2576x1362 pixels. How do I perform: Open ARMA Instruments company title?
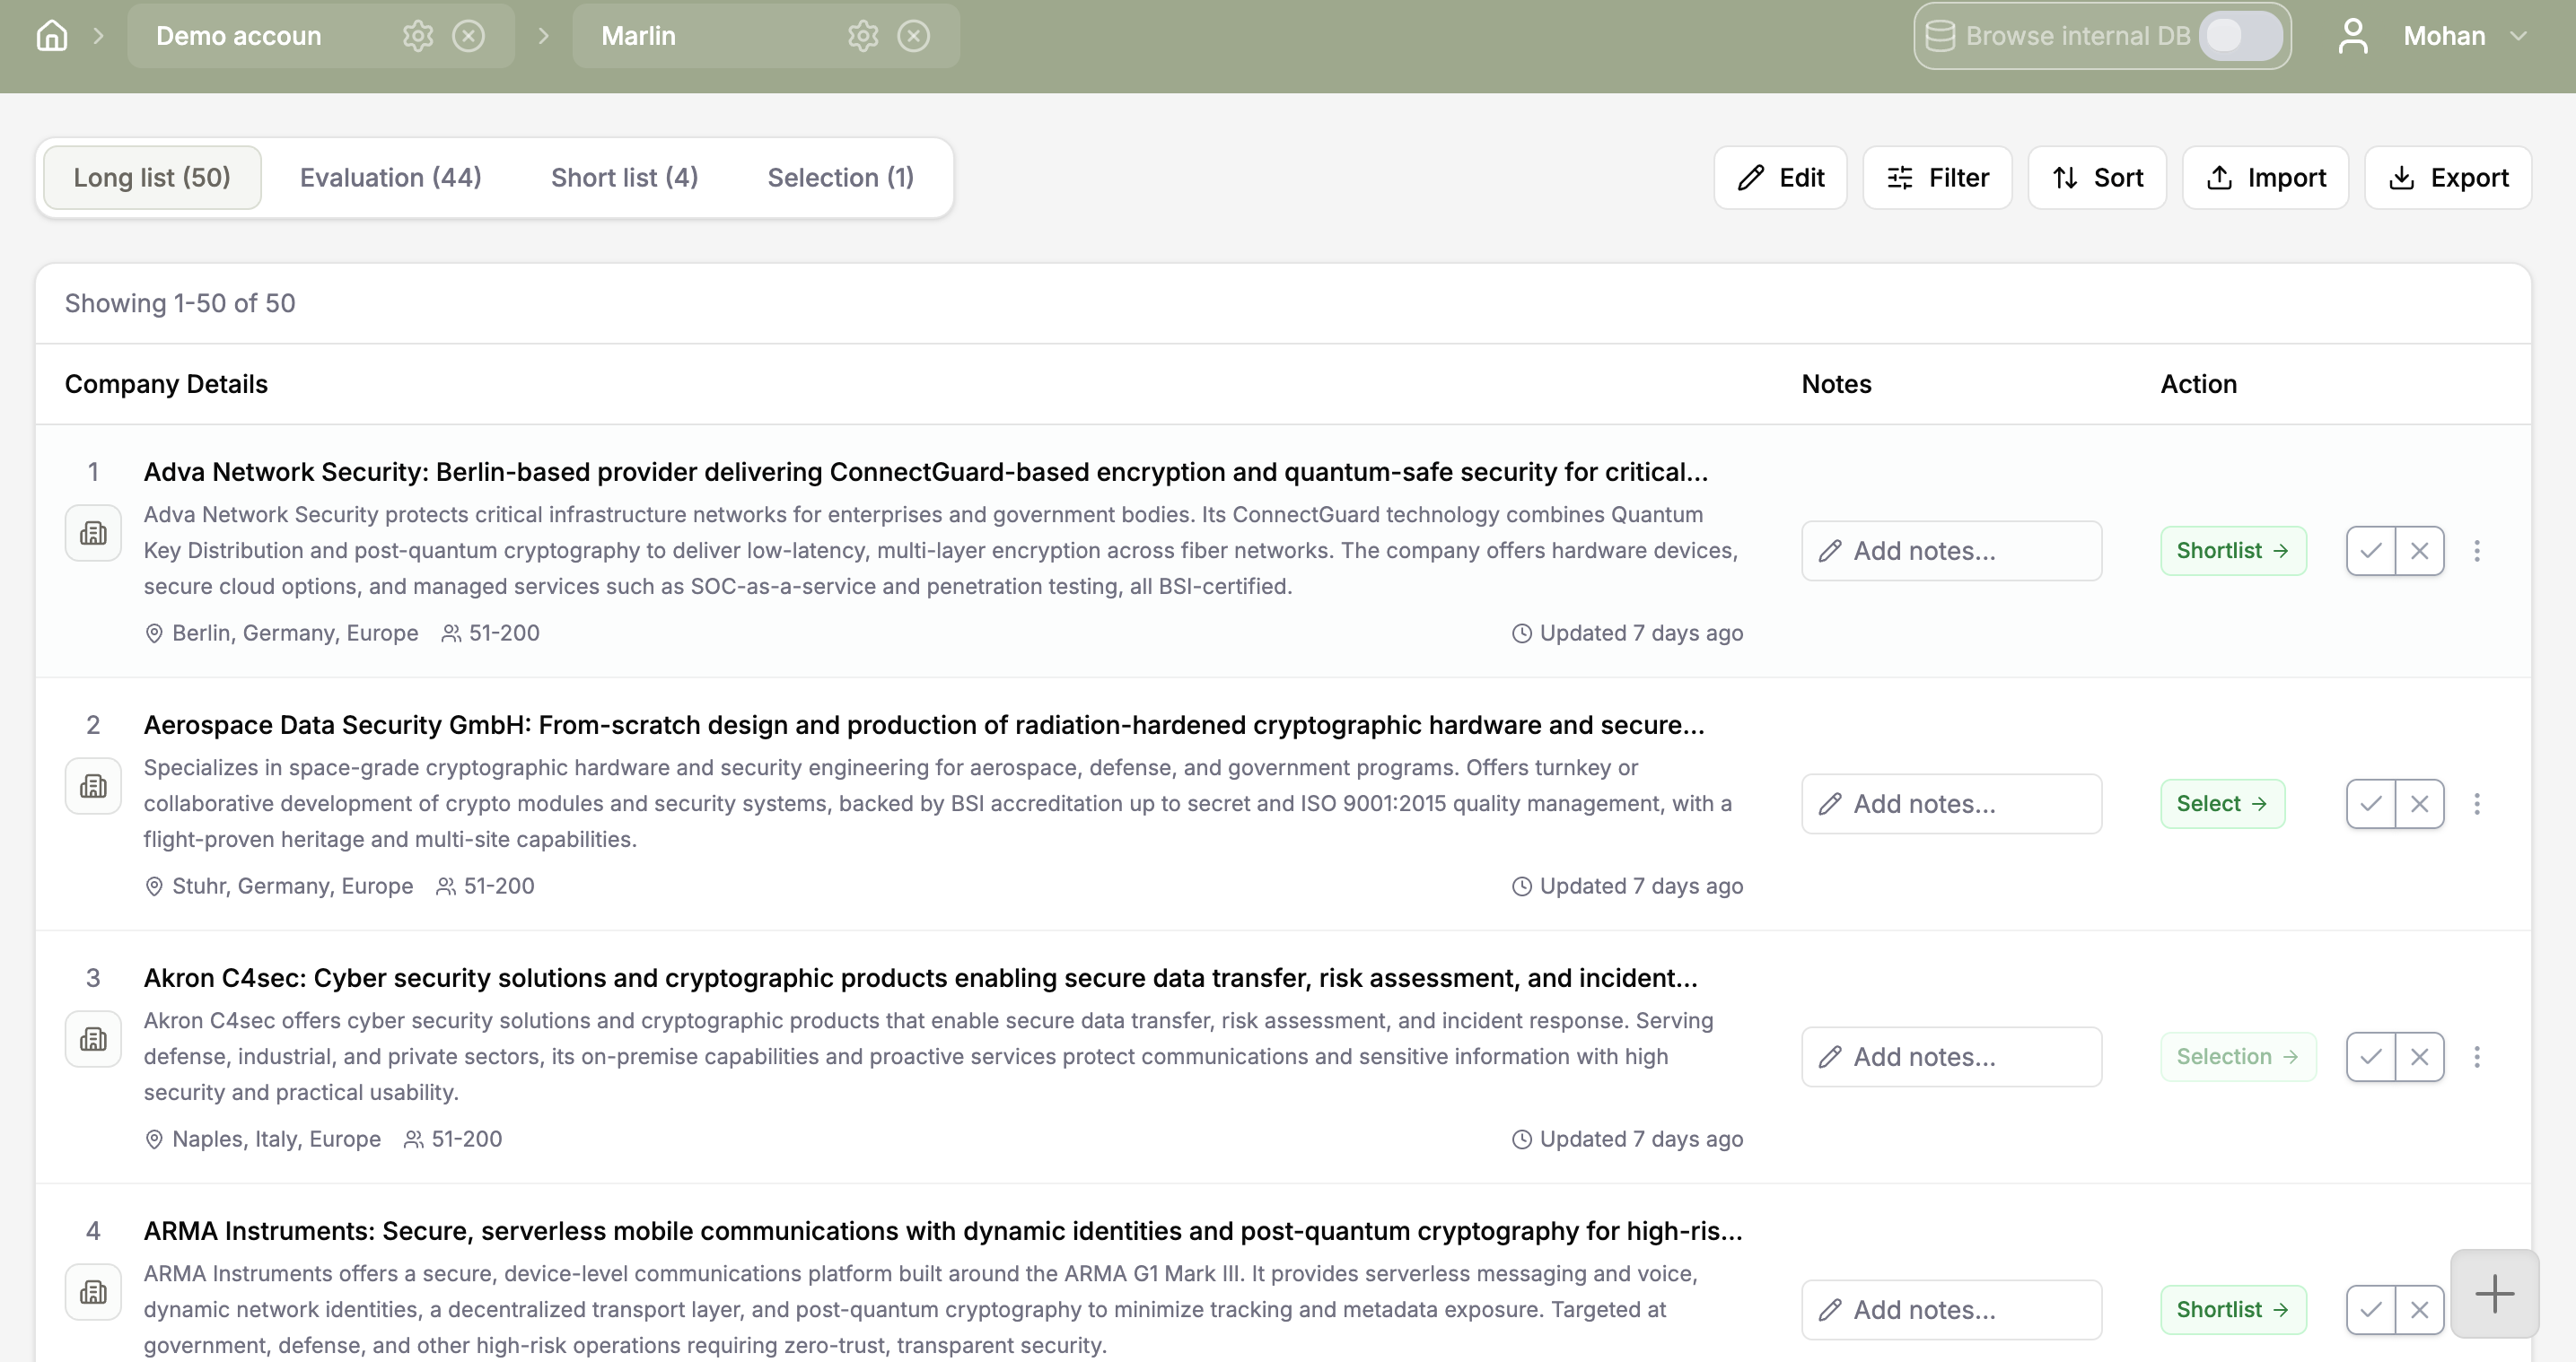[943, 1231]
